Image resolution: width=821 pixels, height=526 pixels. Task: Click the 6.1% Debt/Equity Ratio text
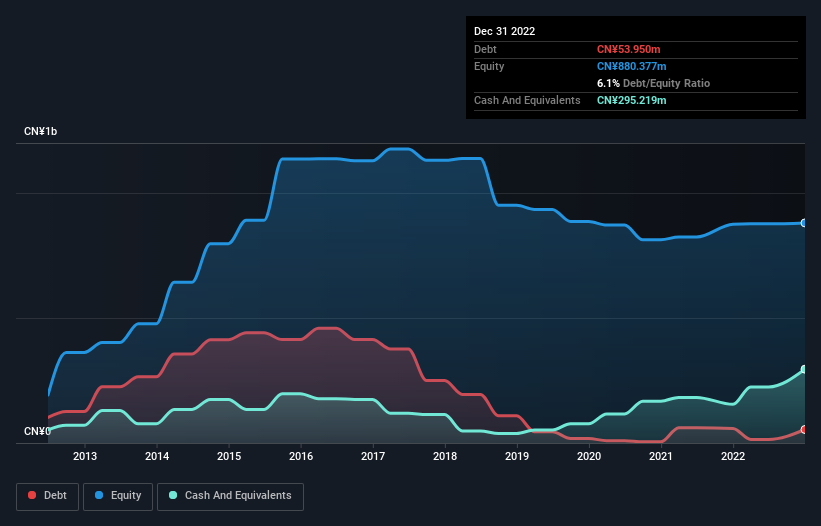coord(653,83)
